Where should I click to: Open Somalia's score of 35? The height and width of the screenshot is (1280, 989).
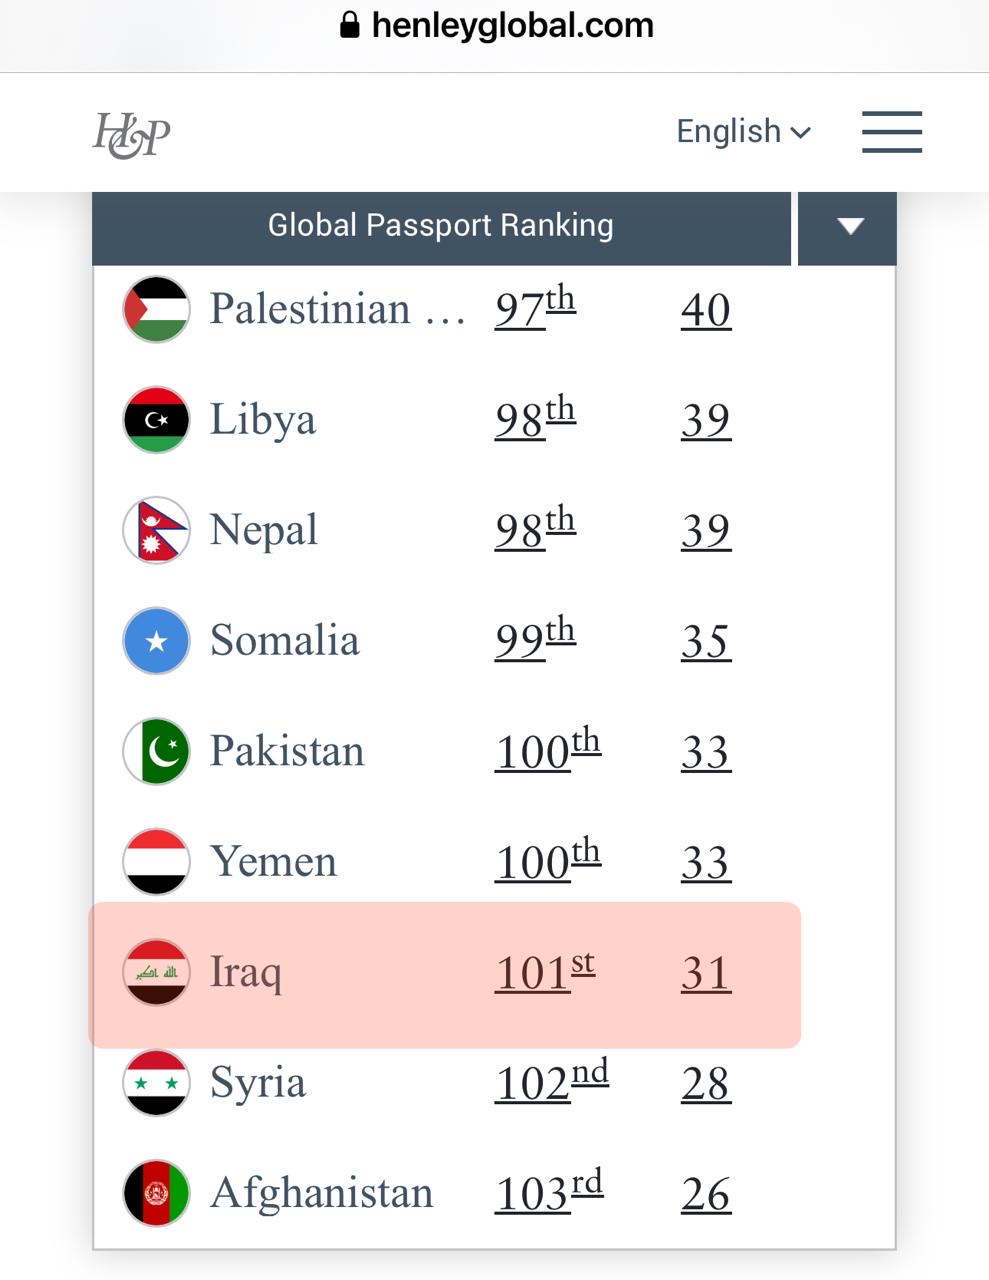(x=706, y=641)
